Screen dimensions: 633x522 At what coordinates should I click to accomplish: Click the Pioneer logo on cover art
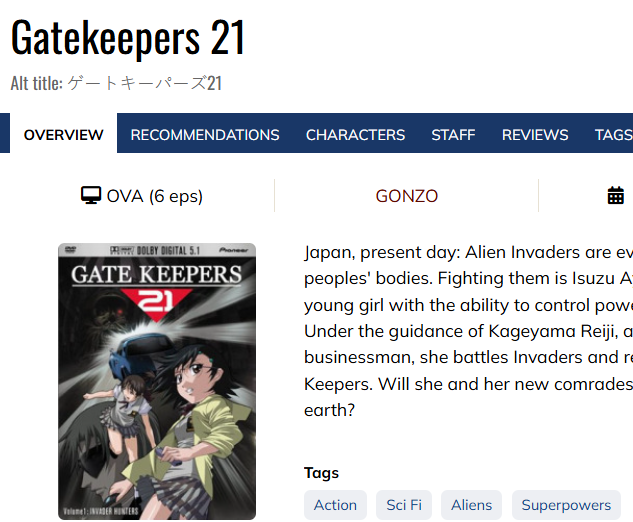(233, 250)
